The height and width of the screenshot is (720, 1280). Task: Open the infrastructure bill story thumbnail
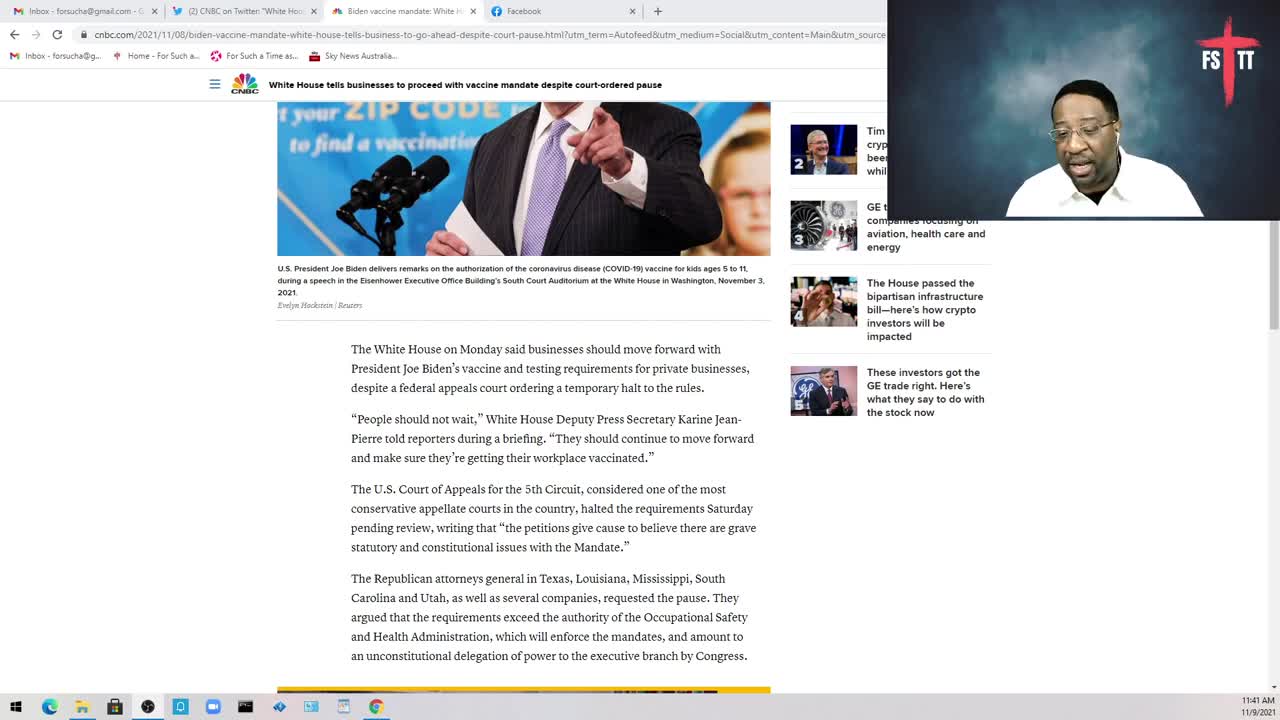pyautogui.click(x=824, y=301)
